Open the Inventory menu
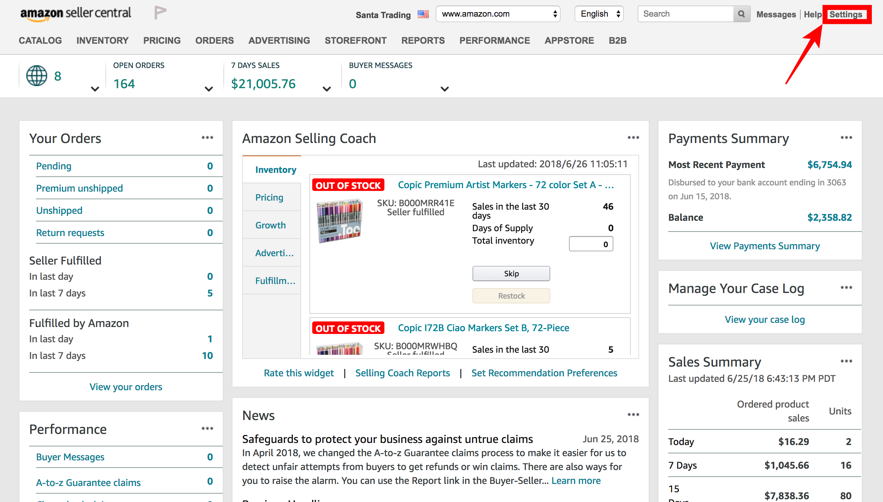The image size is (883, 502). point(102,41)
